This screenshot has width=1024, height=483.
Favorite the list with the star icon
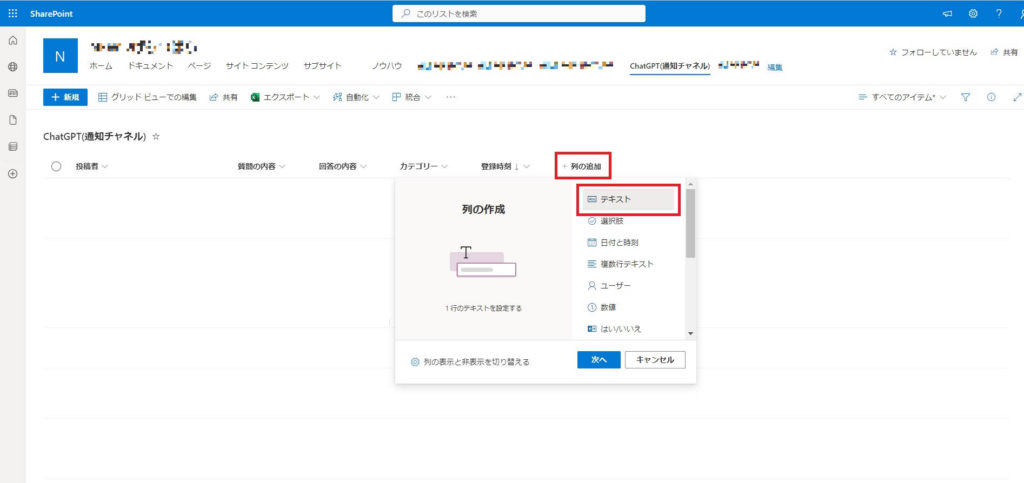coord(156,136)
